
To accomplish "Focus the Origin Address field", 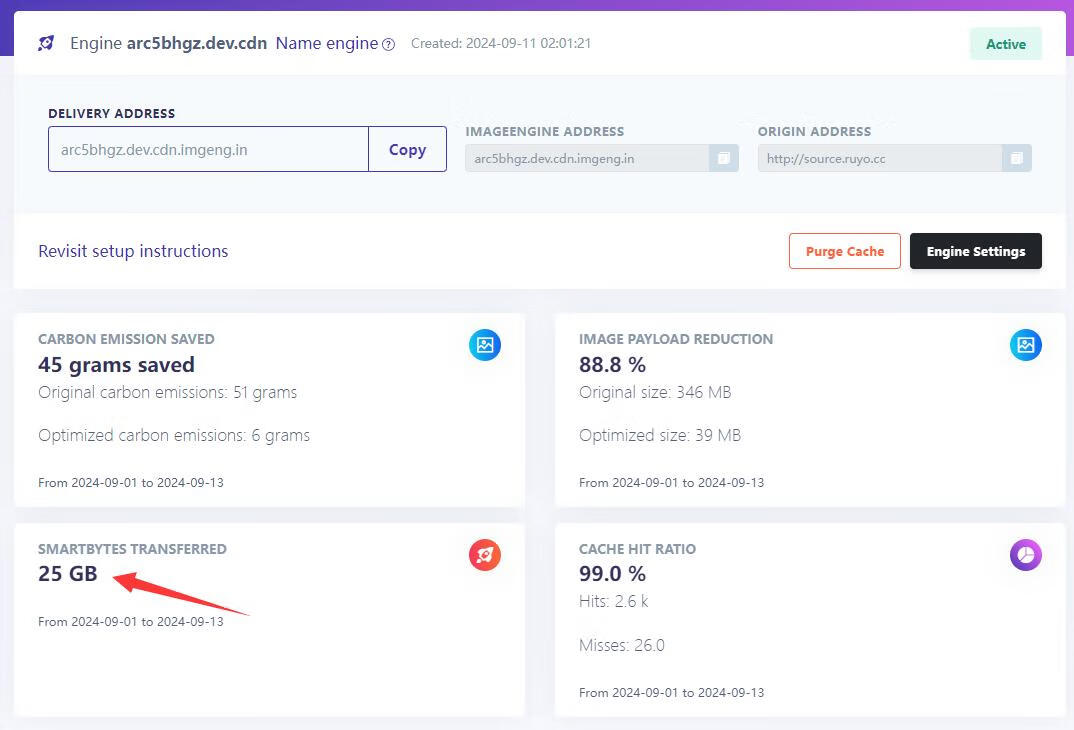I will (879, 158).
